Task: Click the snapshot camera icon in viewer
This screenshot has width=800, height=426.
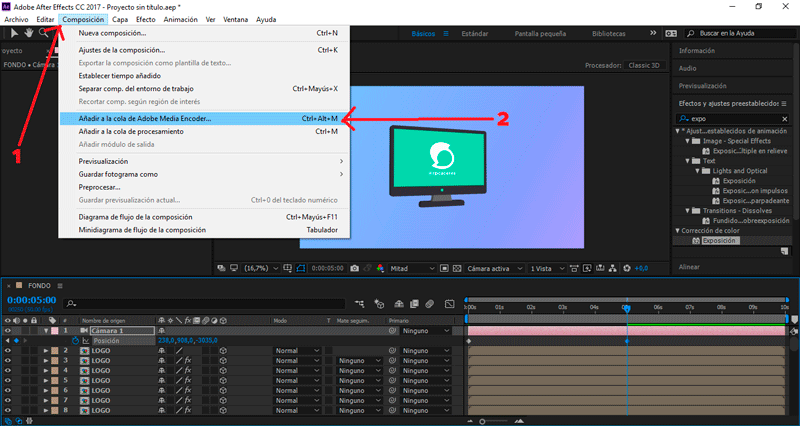Action: tap(353, 268)
